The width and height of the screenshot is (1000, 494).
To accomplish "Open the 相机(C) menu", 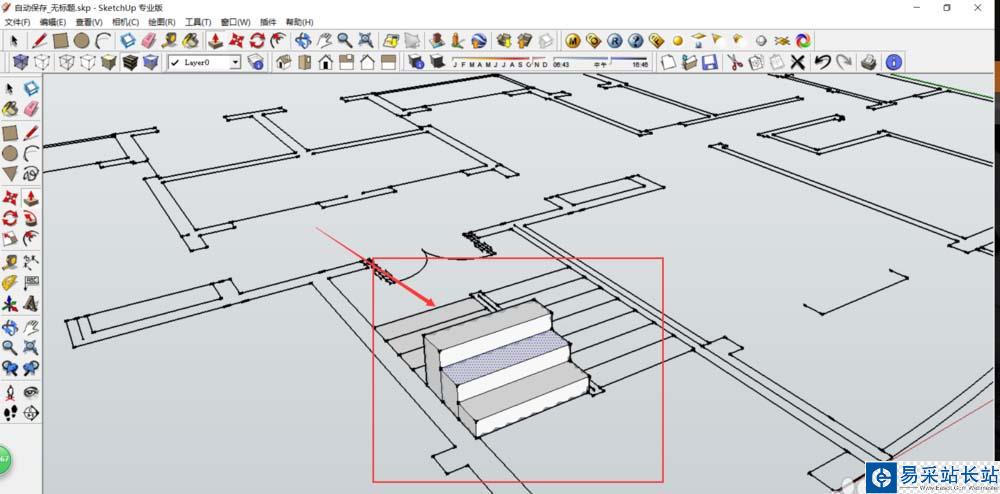I will pyautogui.click(x=125, y=22).
